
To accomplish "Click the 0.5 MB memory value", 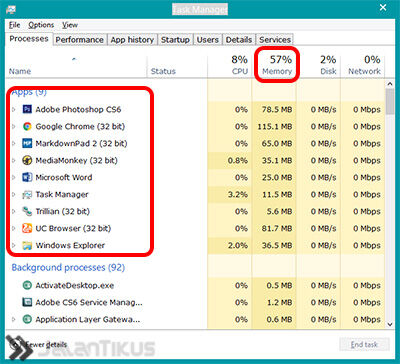I will click(279, 285).
